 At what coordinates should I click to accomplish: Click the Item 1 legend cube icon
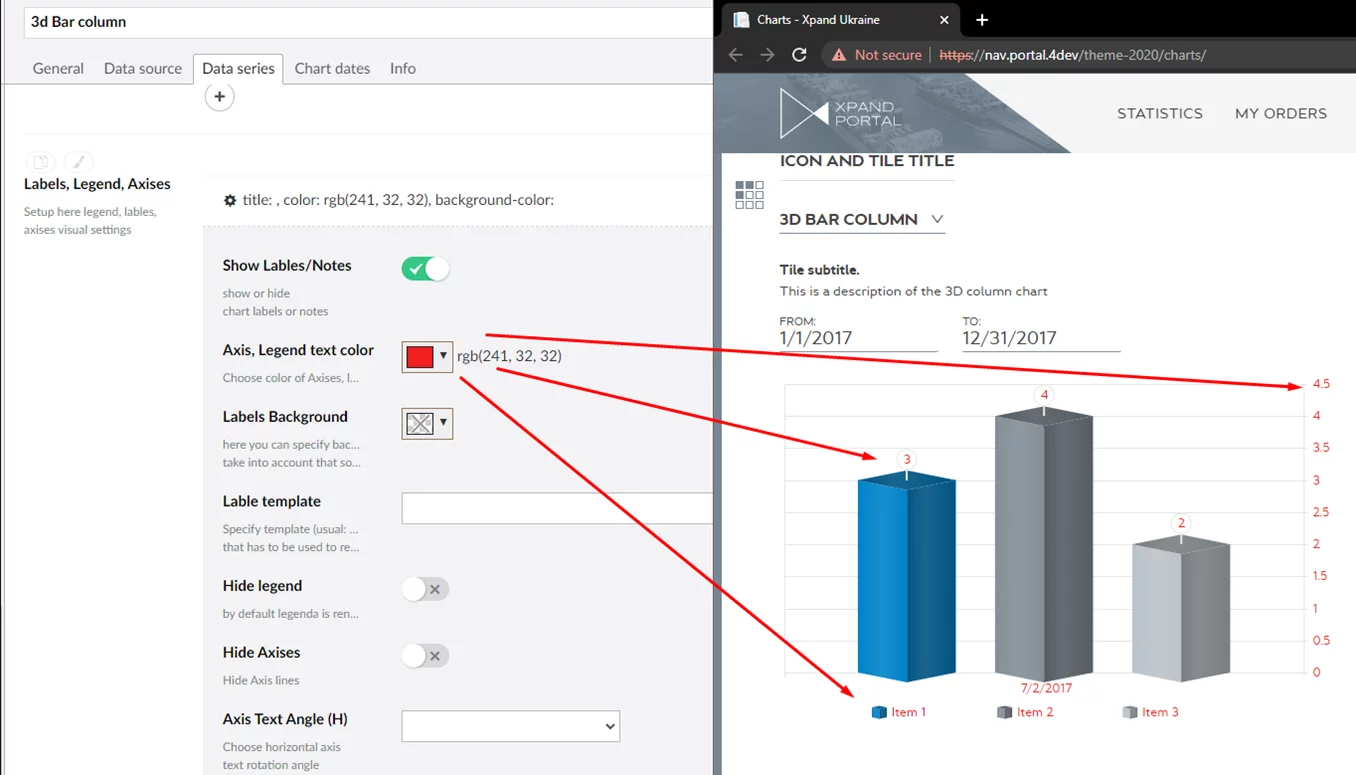pyautogui.click(x=879, y=712)
